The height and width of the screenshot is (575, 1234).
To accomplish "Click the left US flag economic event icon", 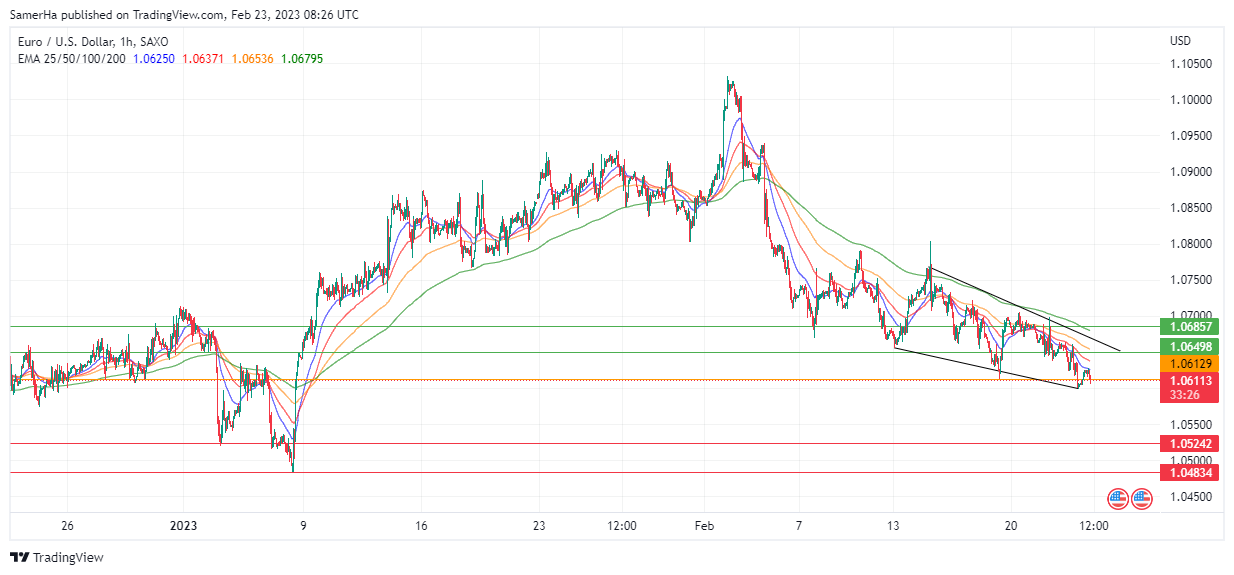I will [x=1118, y=498].
